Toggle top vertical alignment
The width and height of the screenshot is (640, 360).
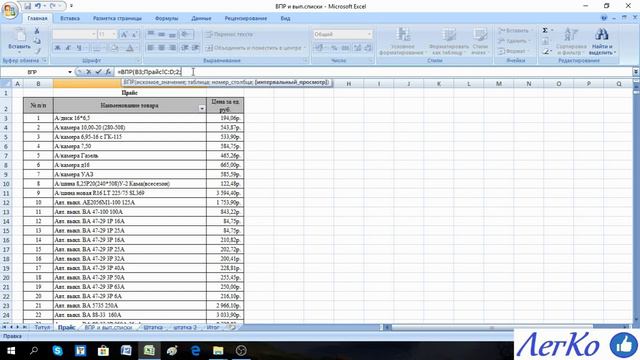(151, 34)
